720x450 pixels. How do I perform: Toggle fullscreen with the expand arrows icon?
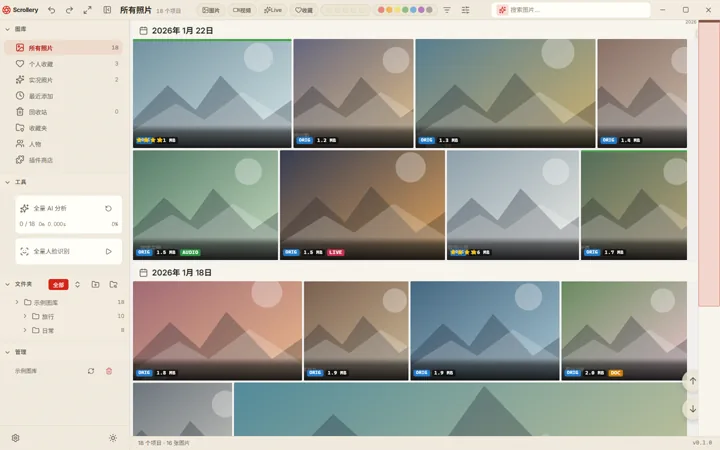point(87,10)
